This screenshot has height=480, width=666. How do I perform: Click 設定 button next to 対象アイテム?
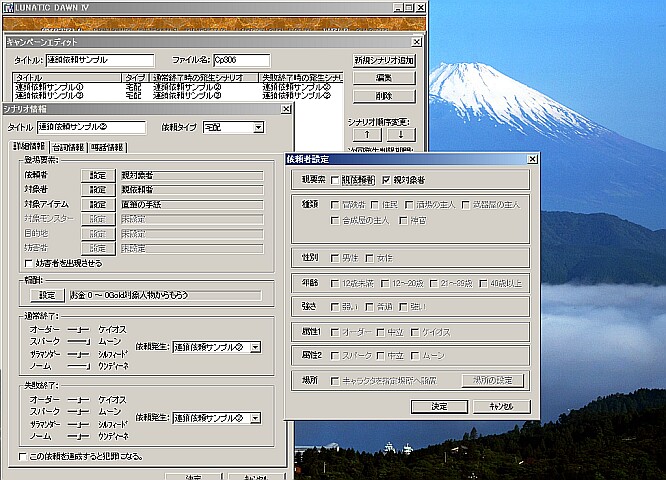(x=98, y=204)
